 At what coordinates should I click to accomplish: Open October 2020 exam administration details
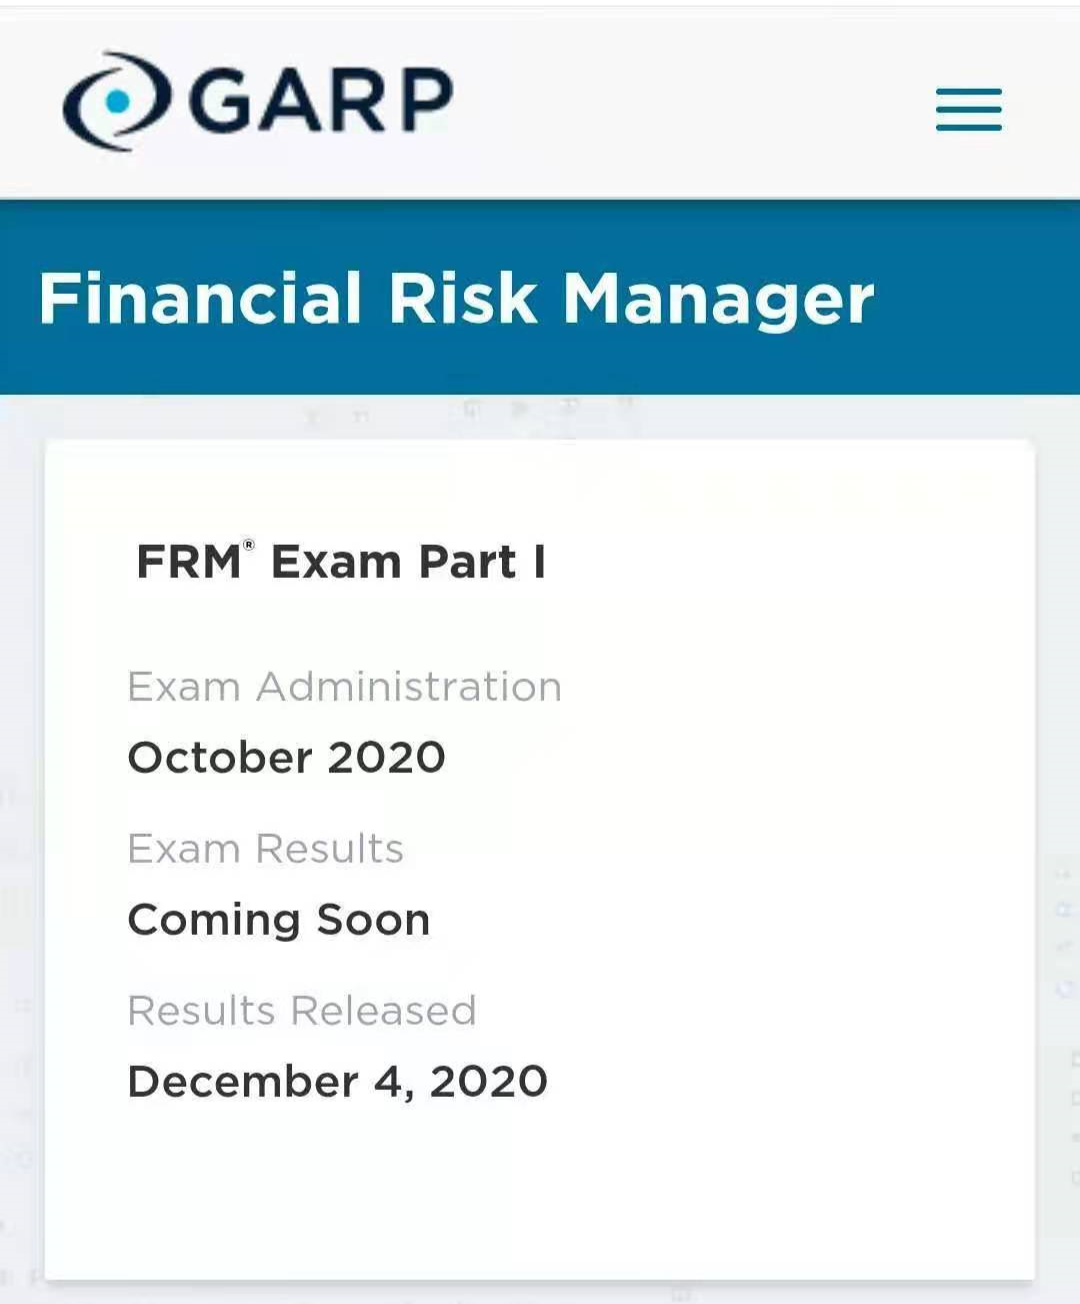point(286,757)
